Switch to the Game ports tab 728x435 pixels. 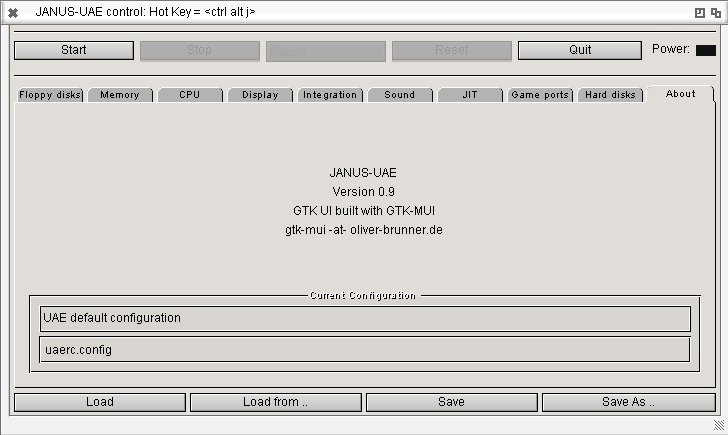[540, 95]
